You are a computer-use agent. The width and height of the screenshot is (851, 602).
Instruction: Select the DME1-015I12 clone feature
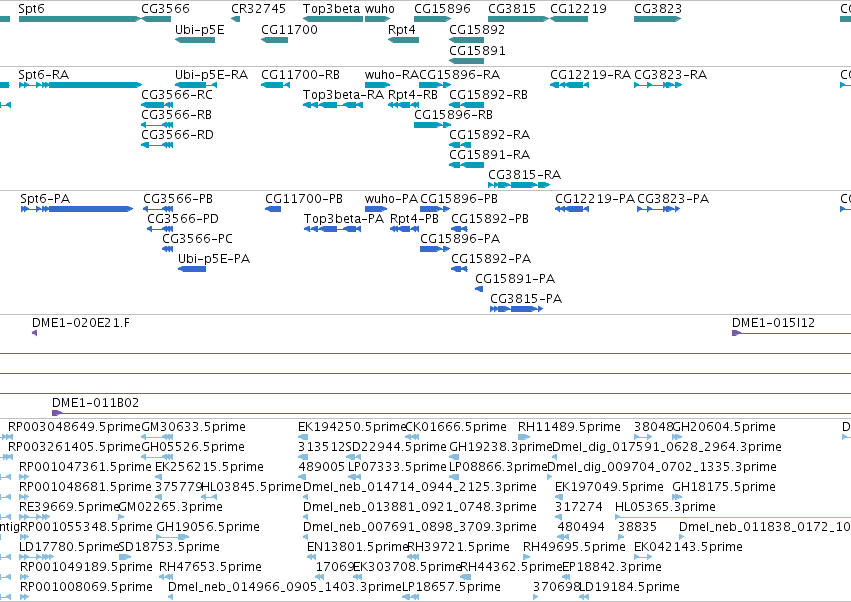pos(791,333)
